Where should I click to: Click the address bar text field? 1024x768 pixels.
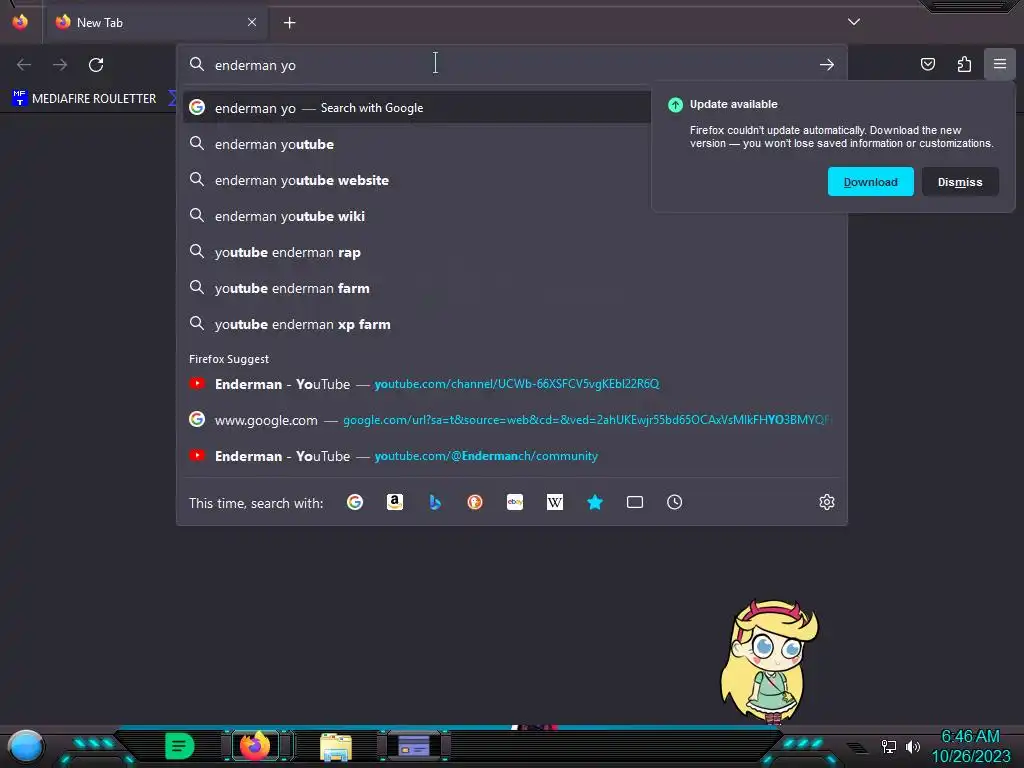coord(512,65)
